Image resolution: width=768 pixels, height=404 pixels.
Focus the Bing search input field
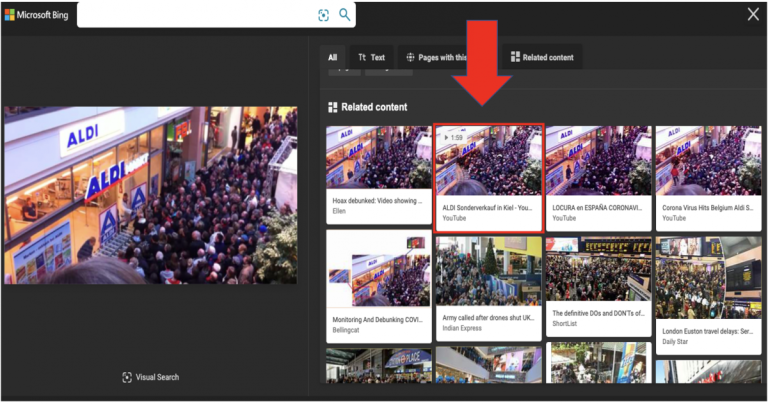[195, 15]
